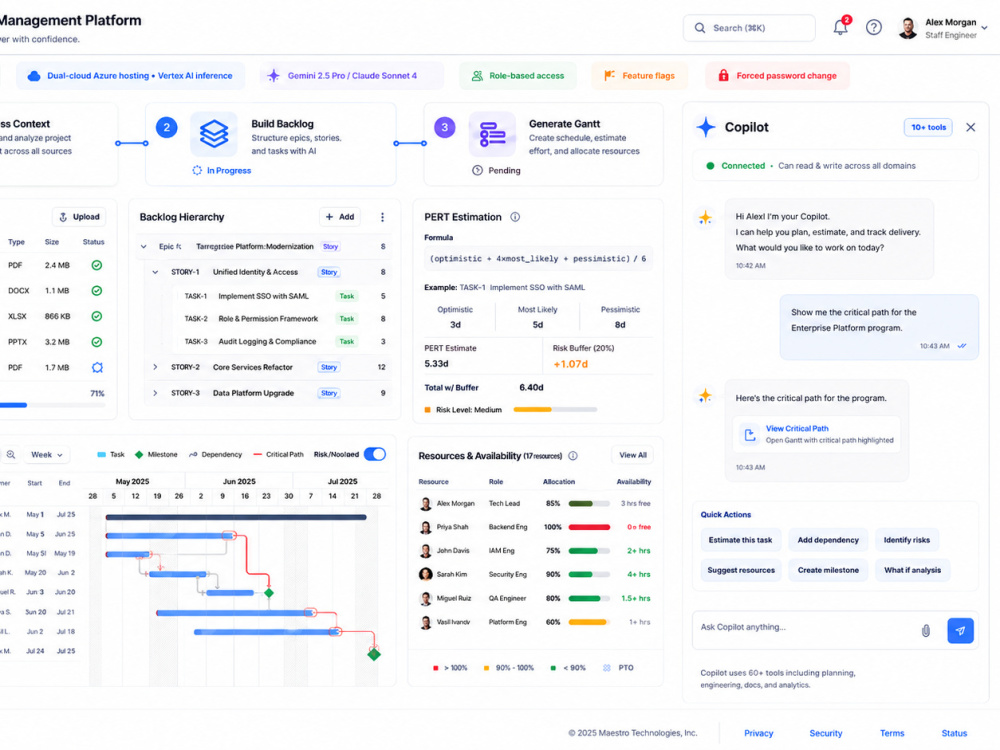
Task: Click the Critical Path legend item
Action: click(x=279, y=455)
